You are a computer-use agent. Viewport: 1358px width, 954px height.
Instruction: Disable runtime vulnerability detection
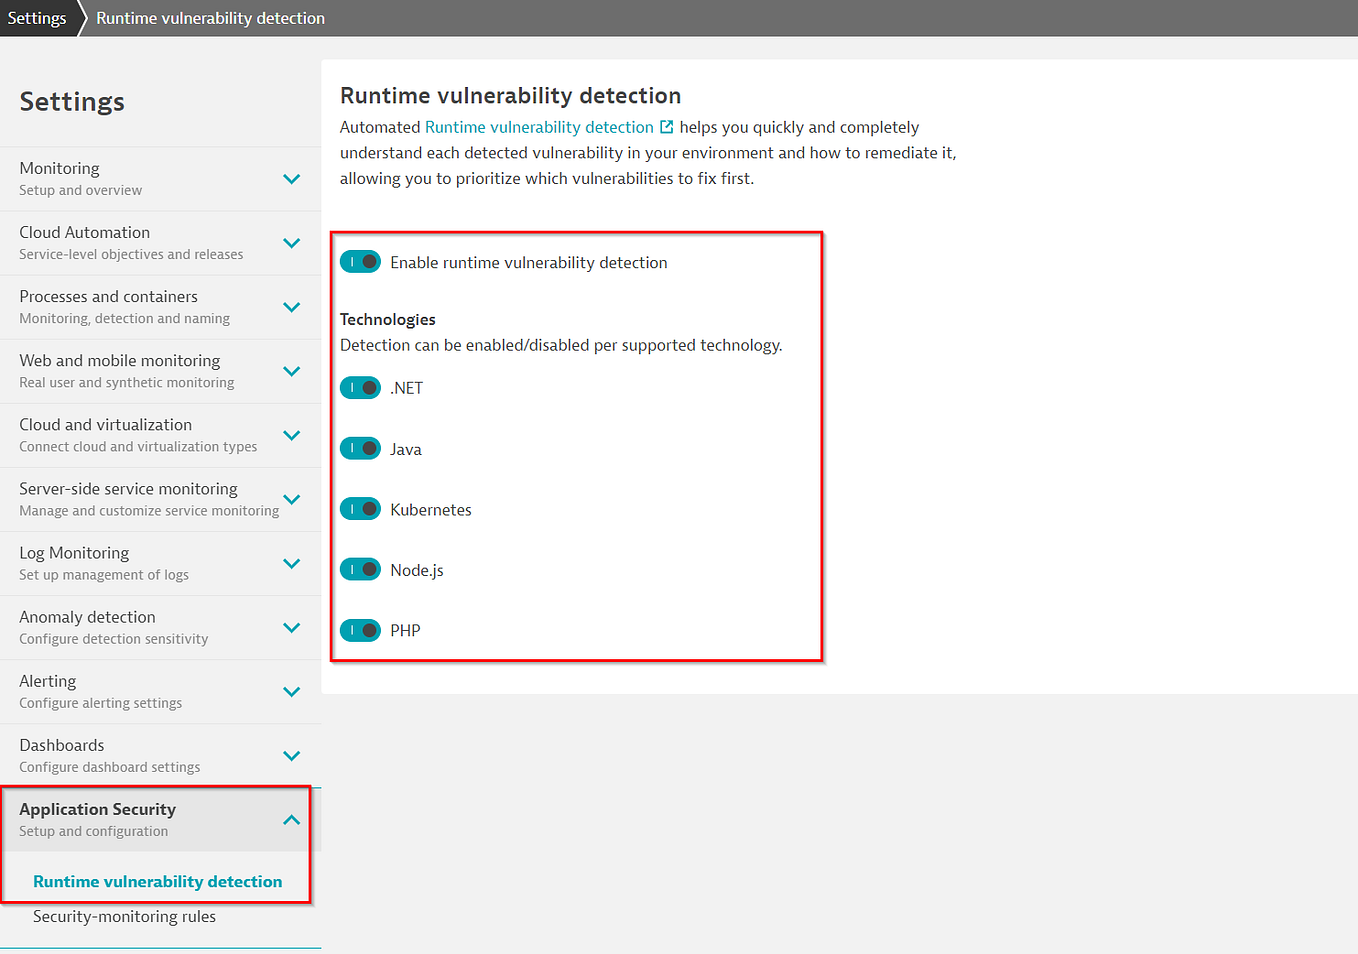point(360,261)
